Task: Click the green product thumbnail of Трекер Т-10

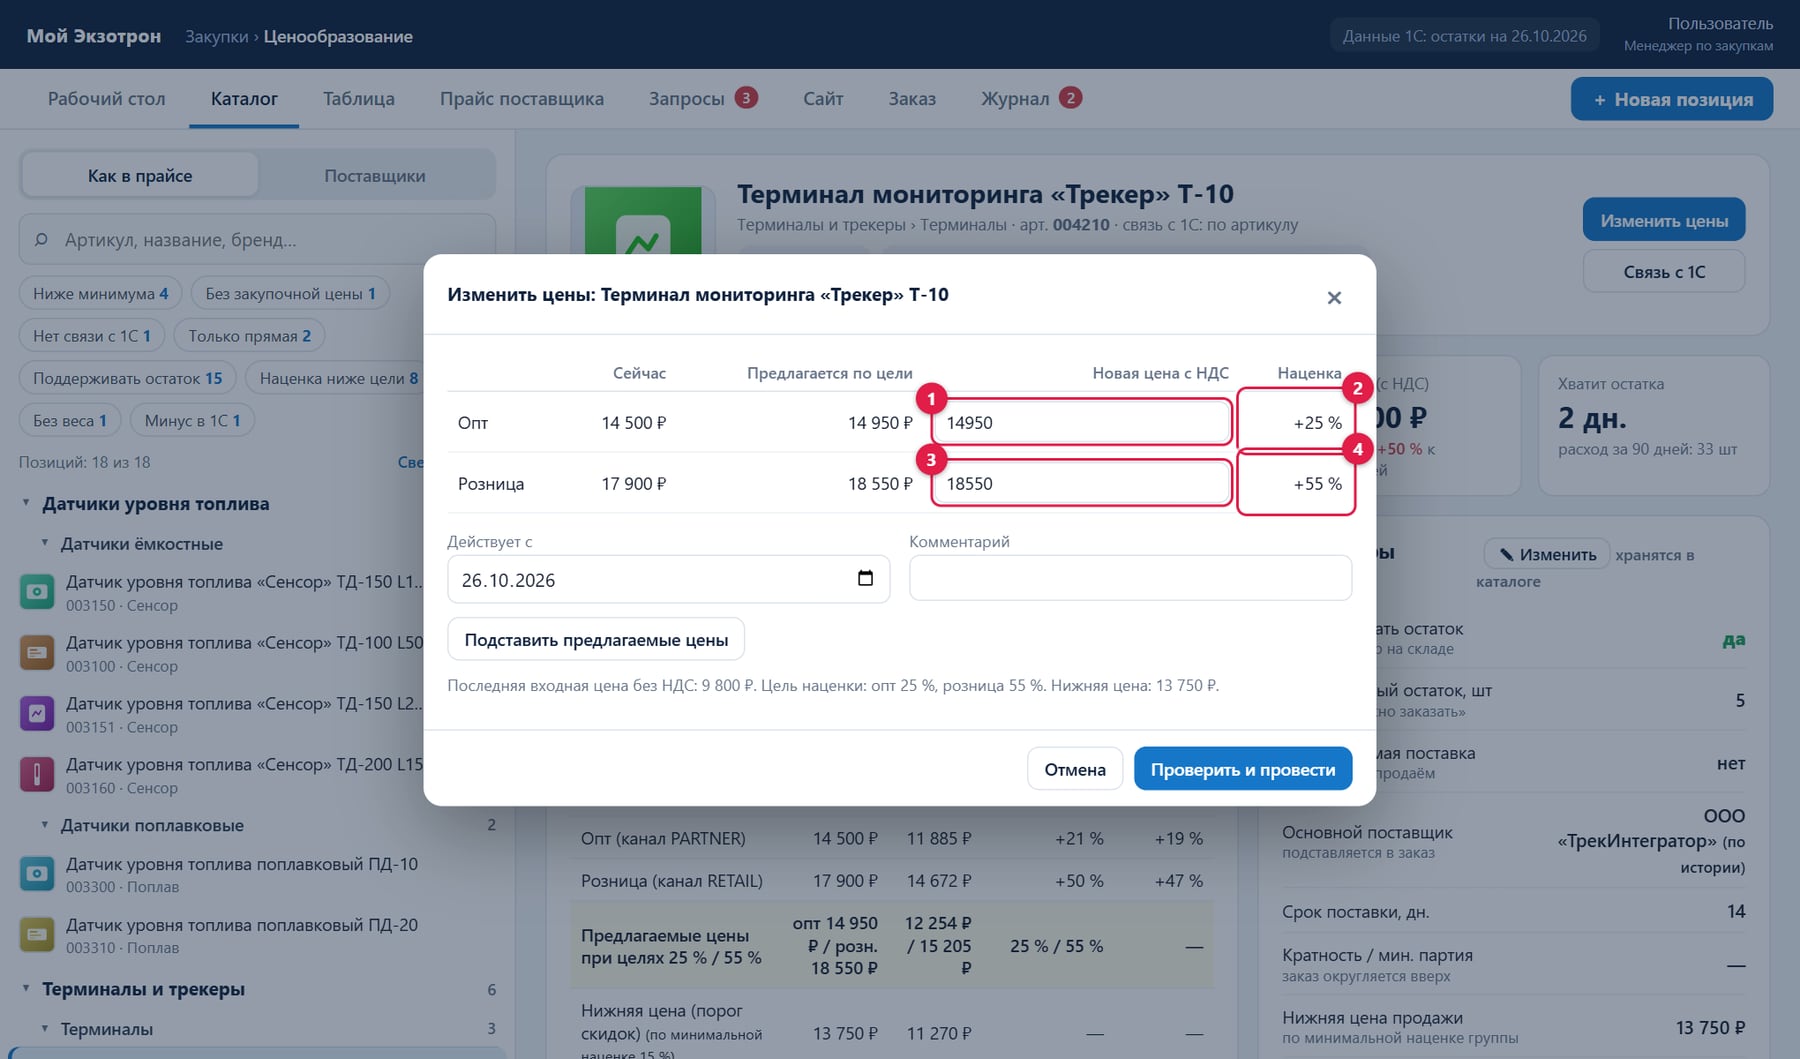Action: (642, 221)
